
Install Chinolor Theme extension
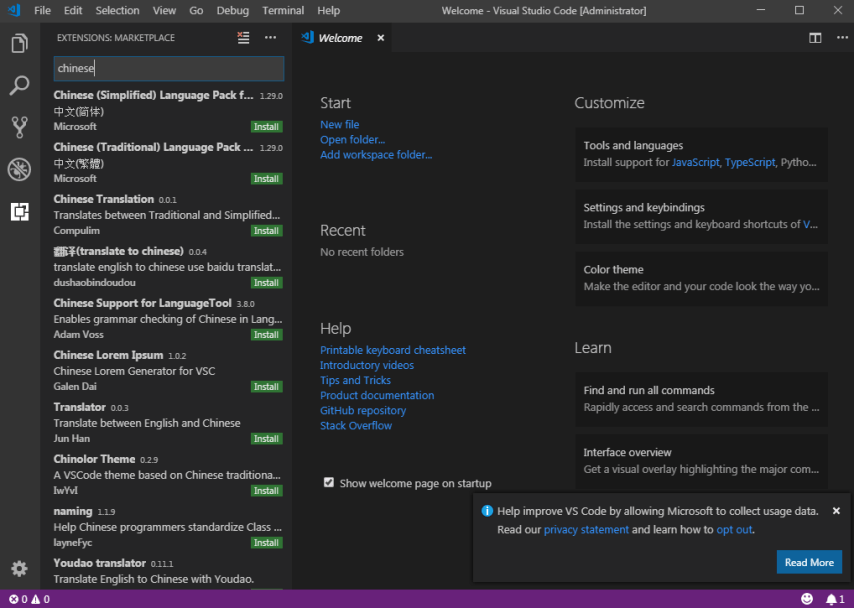tap(266, 491)
